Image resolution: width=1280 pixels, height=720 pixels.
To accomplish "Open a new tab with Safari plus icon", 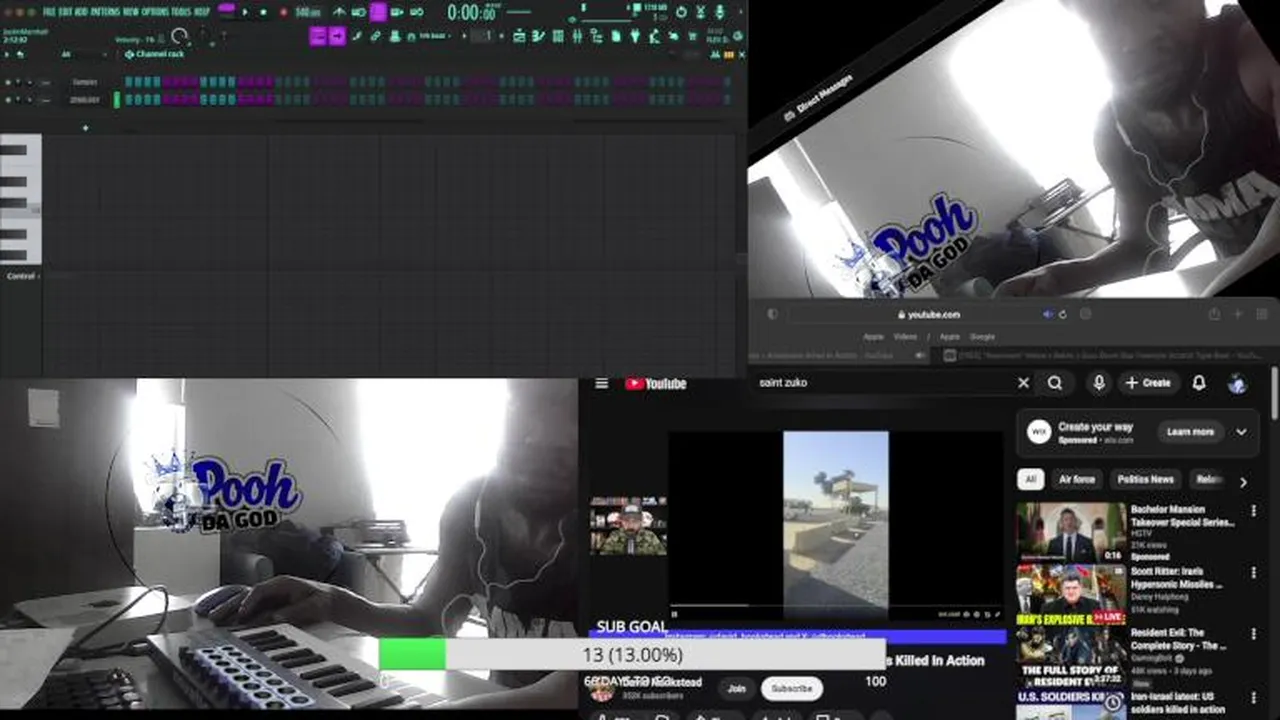I will pyautogui.click(x=1237, y=314).
